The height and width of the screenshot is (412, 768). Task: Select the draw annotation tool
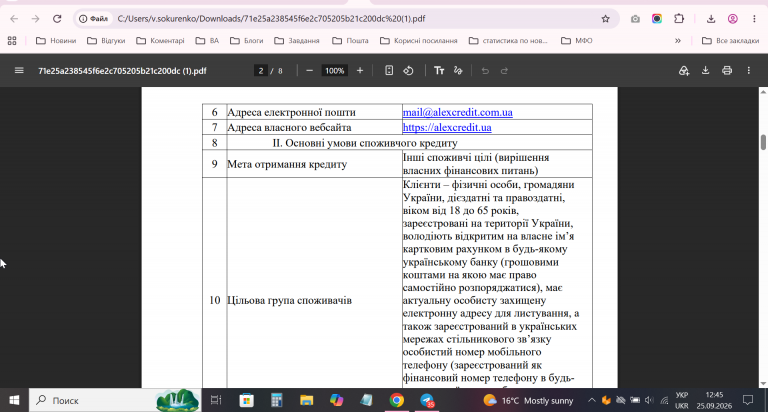pyautogui.click(x=458, y=71)
